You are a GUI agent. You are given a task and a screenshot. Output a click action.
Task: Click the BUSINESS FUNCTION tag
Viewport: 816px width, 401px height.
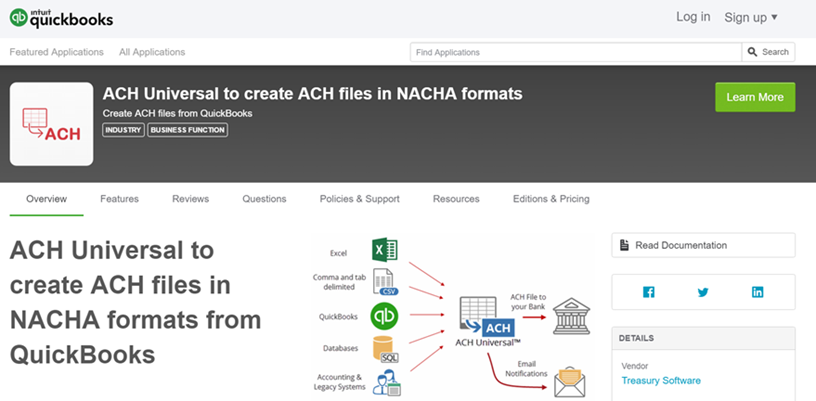[x=188, y=130]
